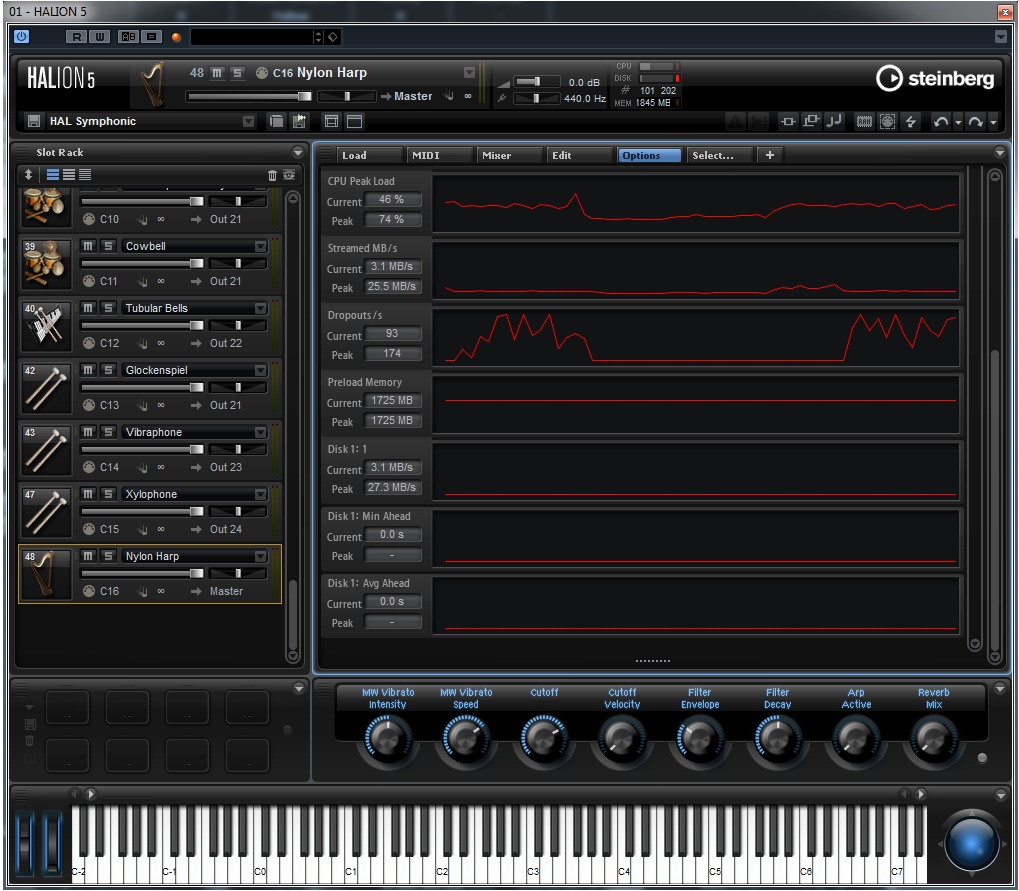The height and width of the screenshot is (891, 1019).
Task: Switch to the Mixer tab
Action: pyautogui.click(x=510, y=155)
